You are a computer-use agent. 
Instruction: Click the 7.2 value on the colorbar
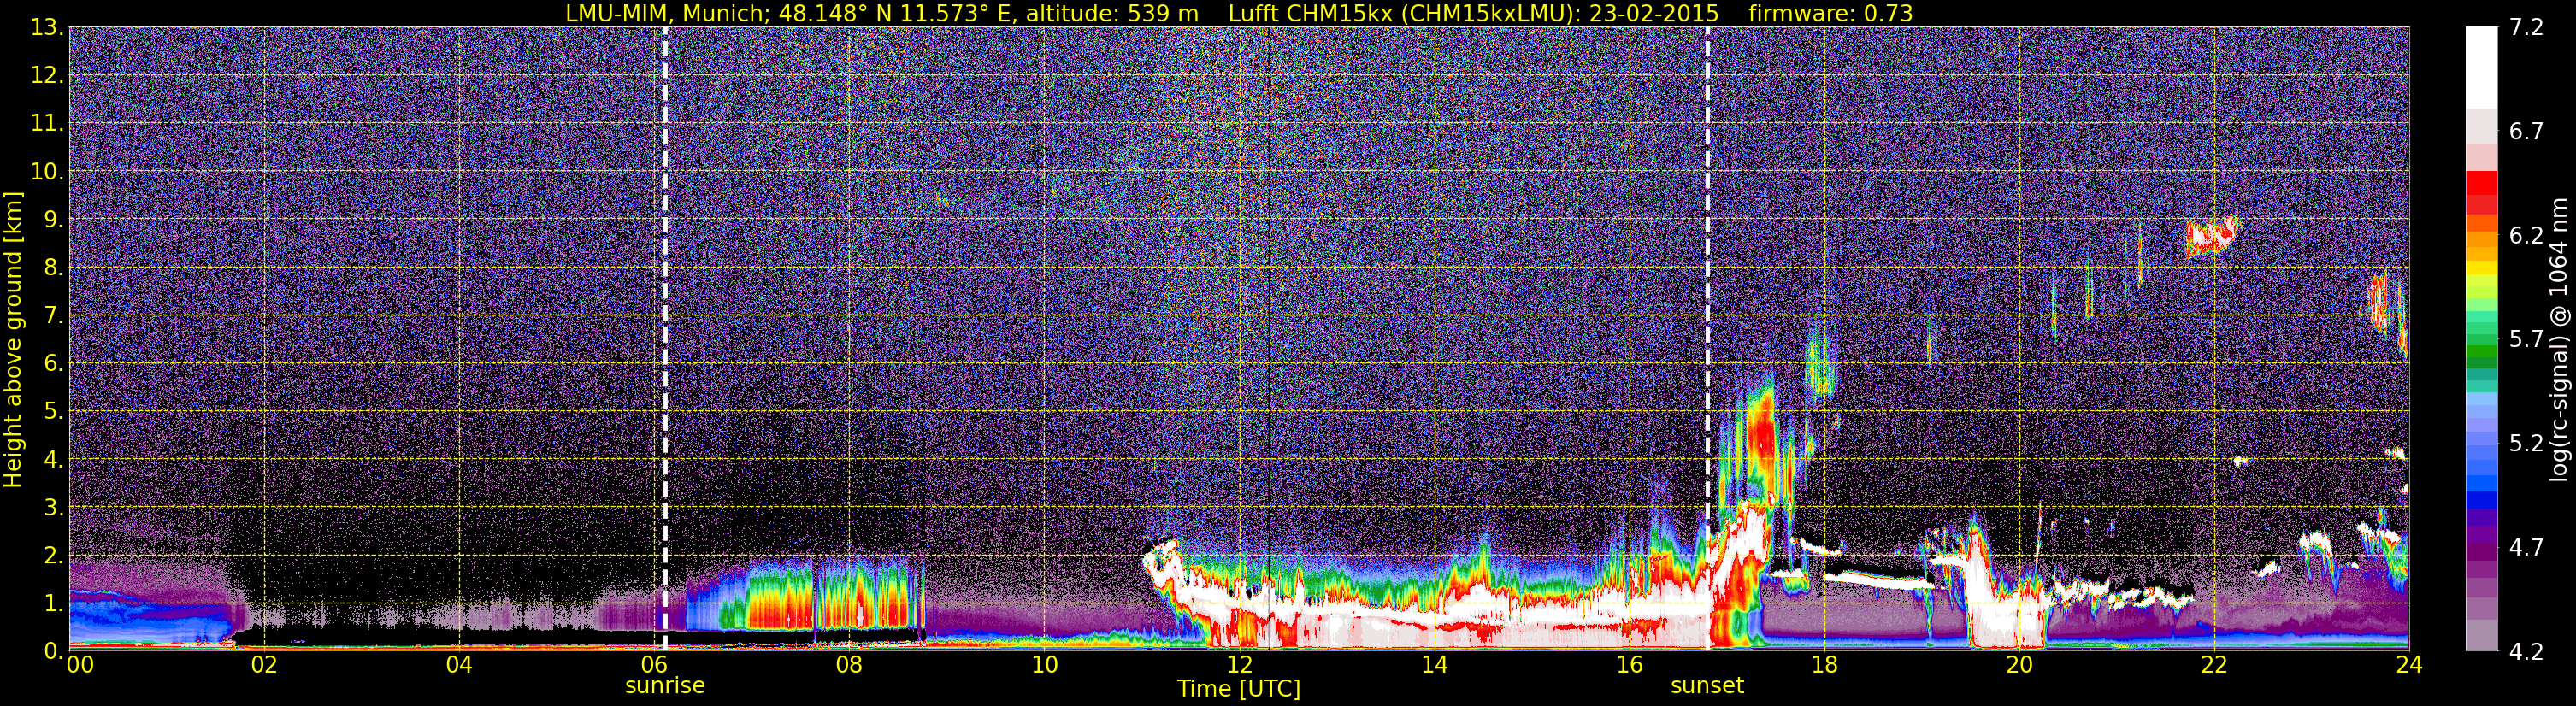[x=2526, y=28]
